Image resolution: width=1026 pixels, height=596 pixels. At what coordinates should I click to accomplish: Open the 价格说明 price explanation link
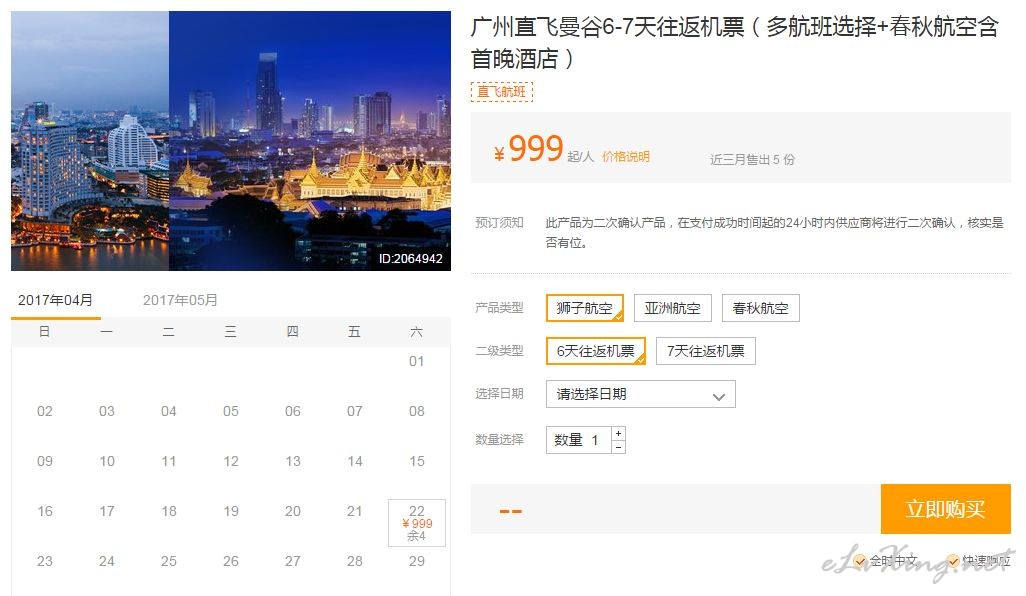[626, 156]
